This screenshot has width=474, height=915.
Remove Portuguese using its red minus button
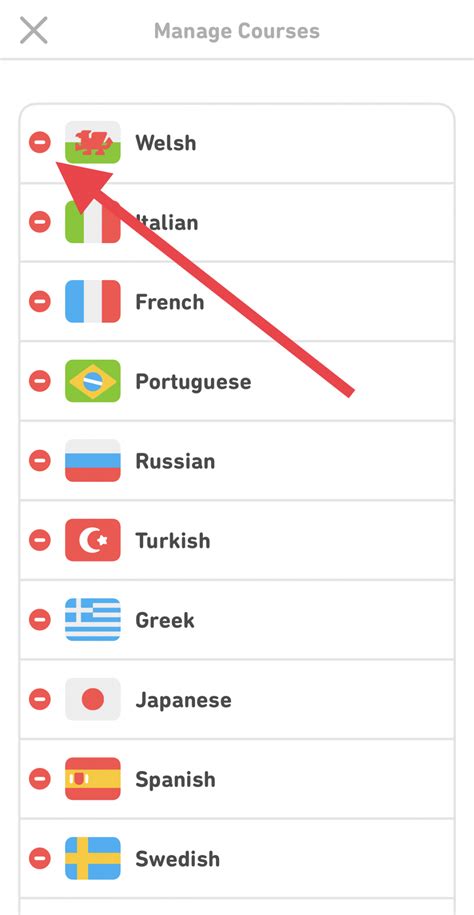coord(40,381)
